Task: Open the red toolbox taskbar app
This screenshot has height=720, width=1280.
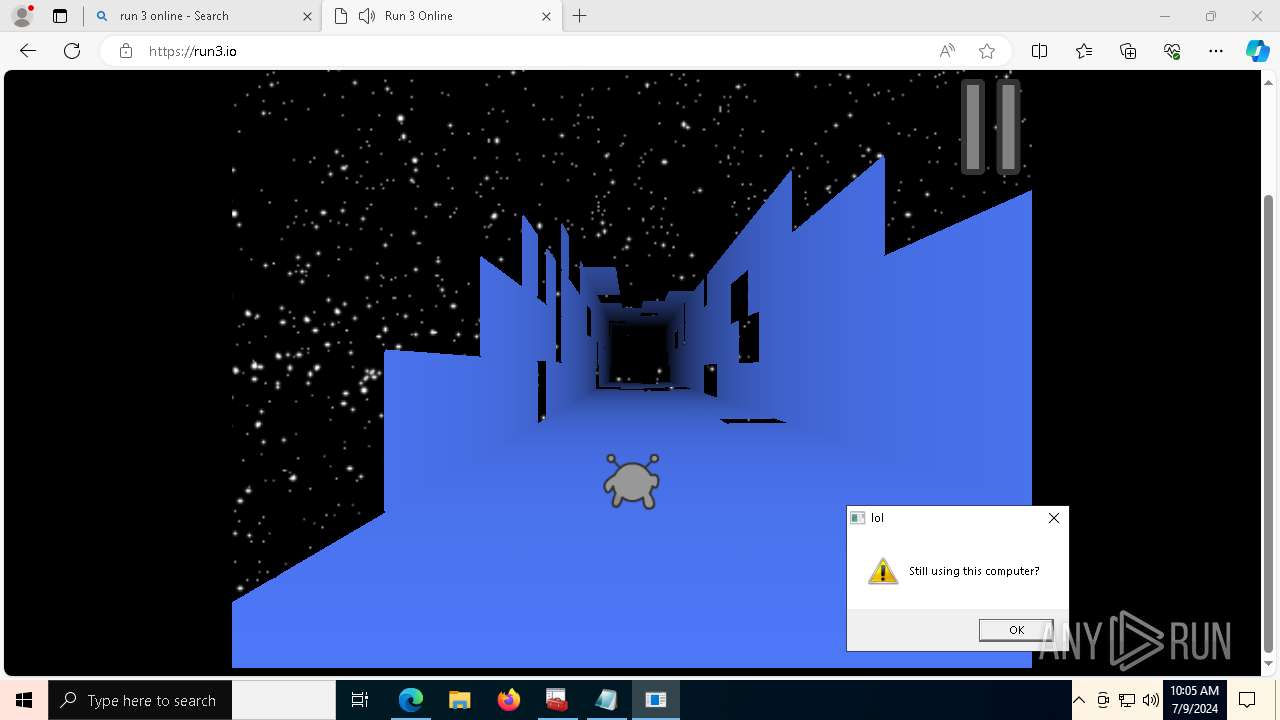Action: click(557, 700)
